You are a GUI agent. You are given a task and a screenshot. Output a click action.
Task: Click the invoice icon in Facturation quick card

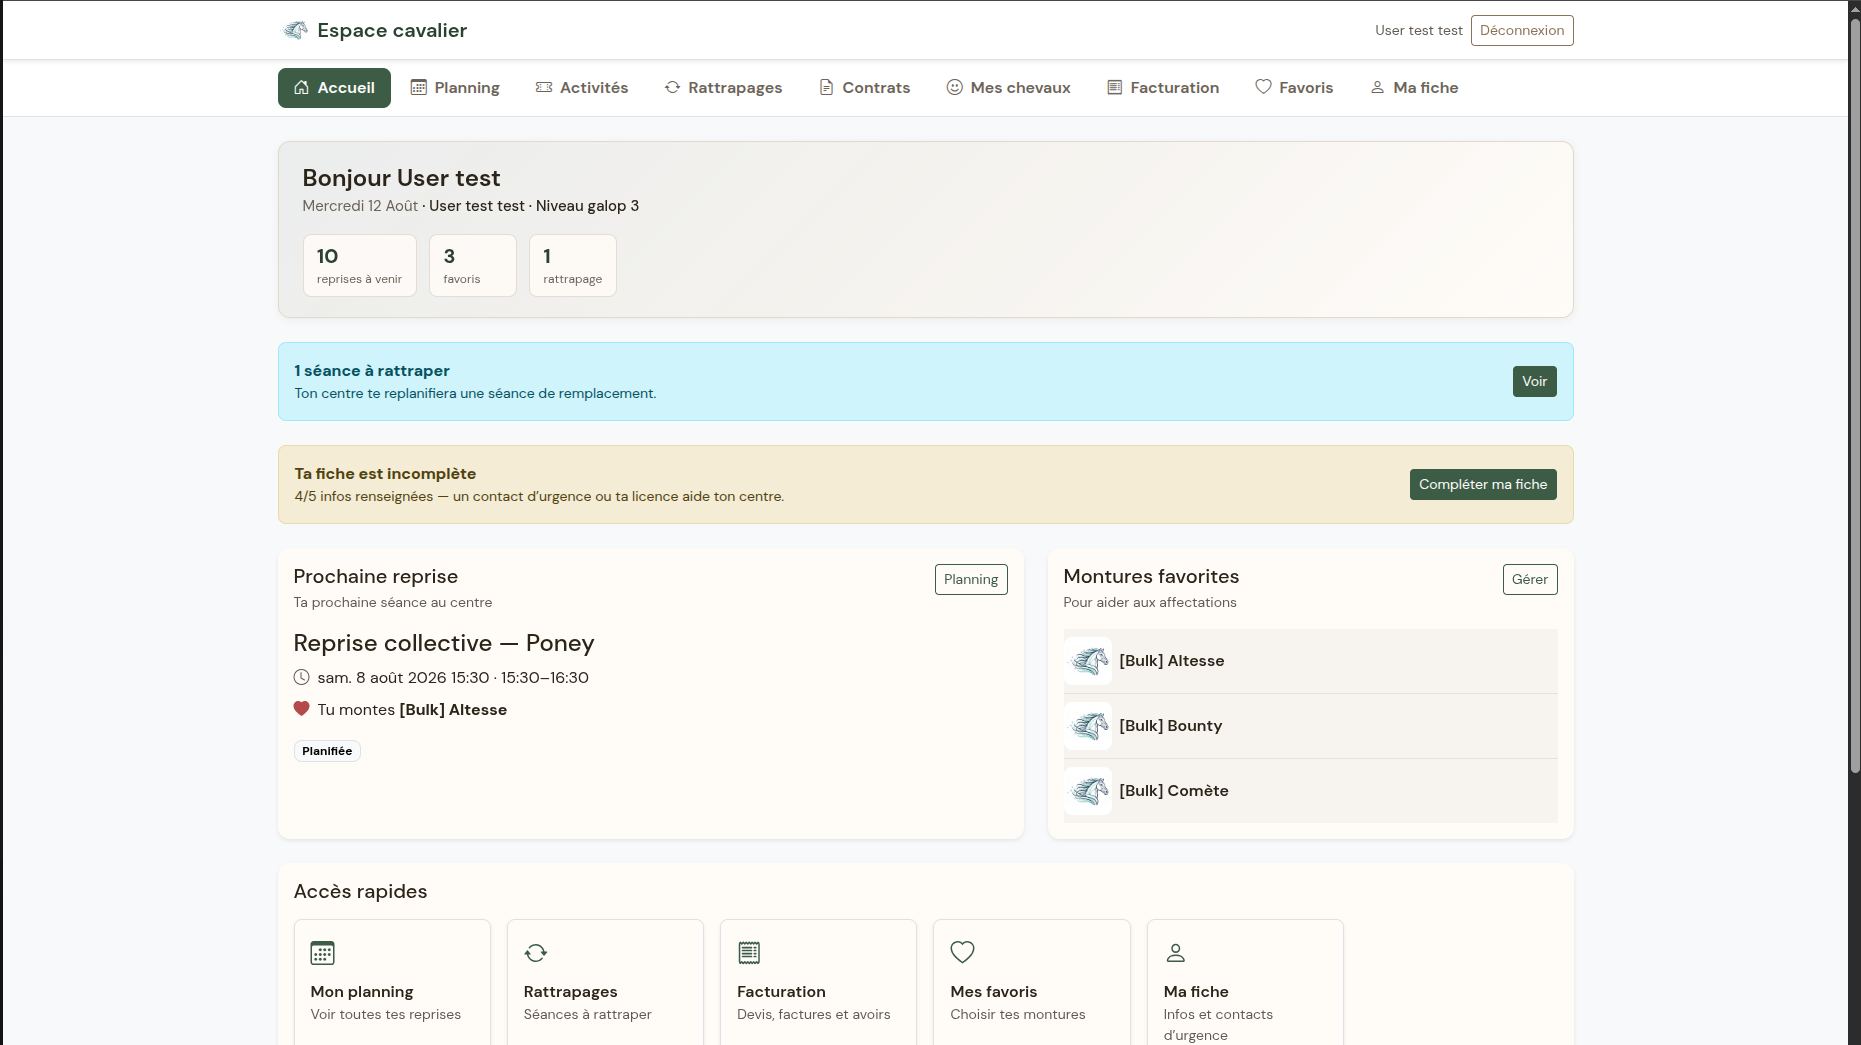click(x=749, y=953)
